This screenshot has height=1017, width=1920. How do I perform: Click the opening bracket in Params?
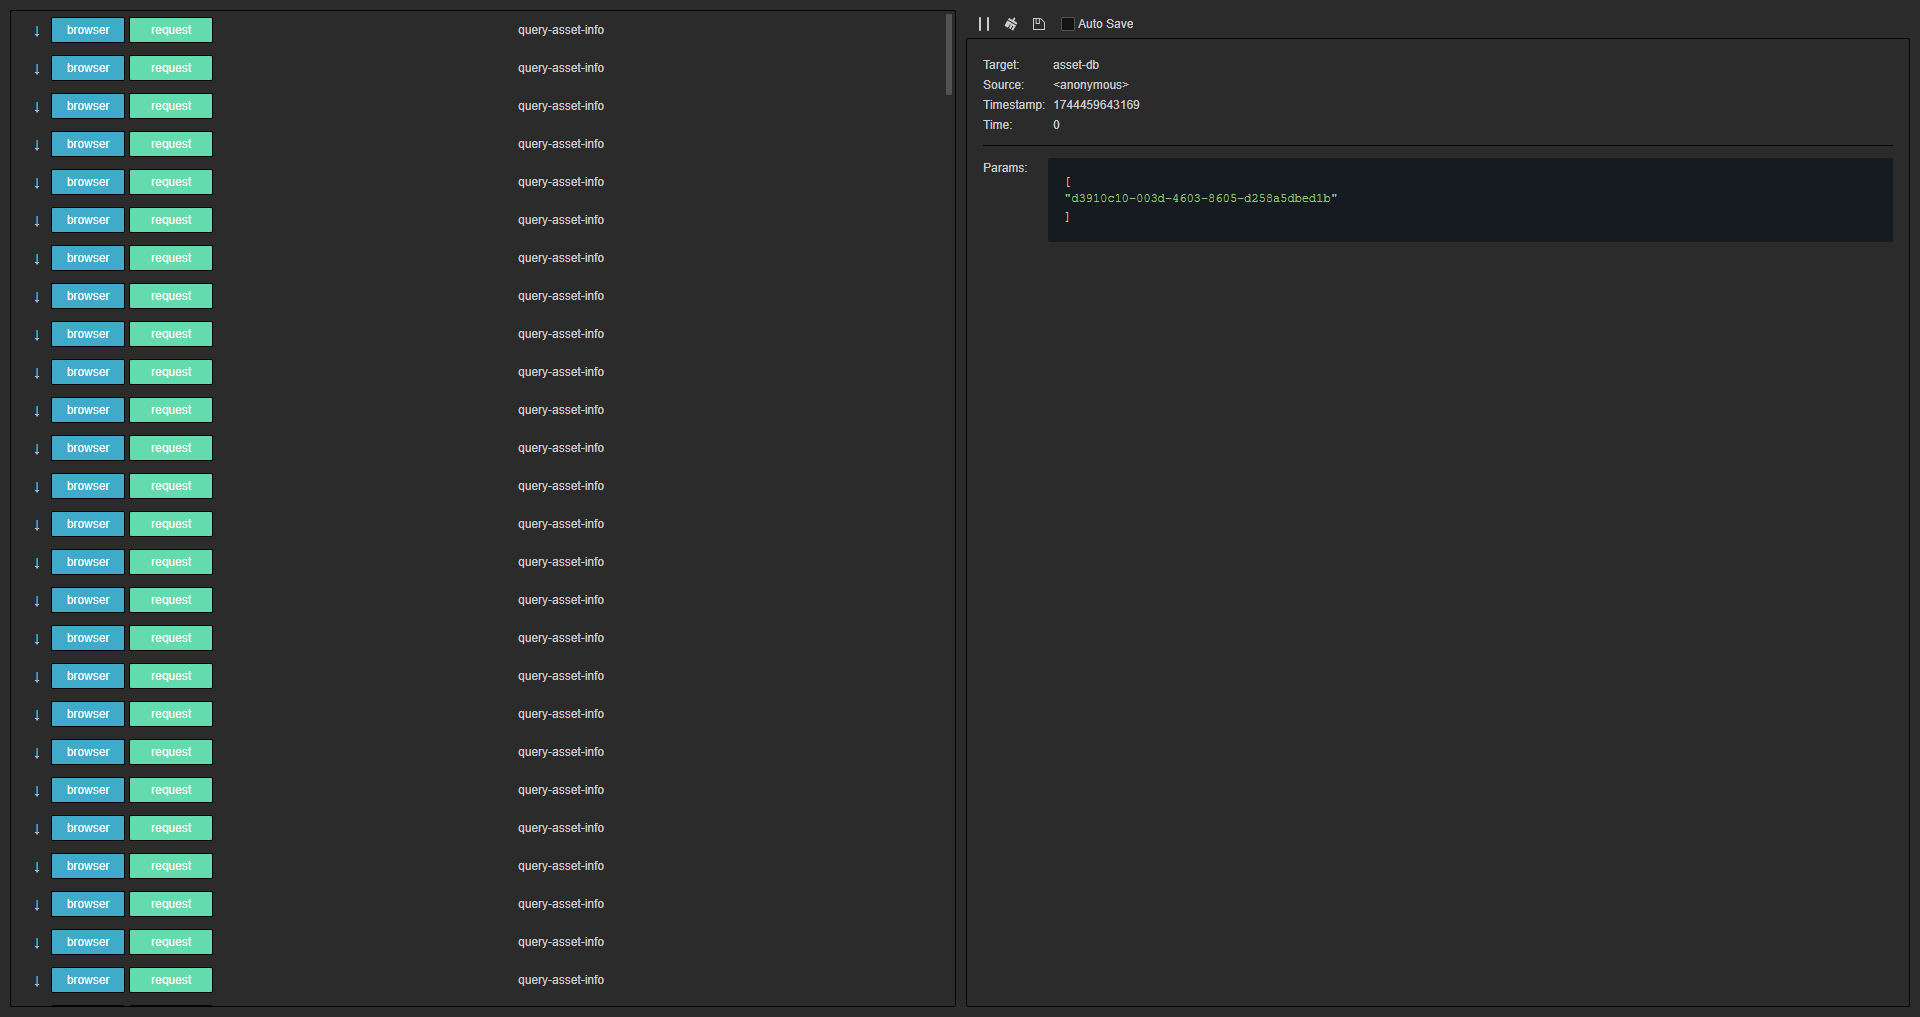pos(1068,182)
